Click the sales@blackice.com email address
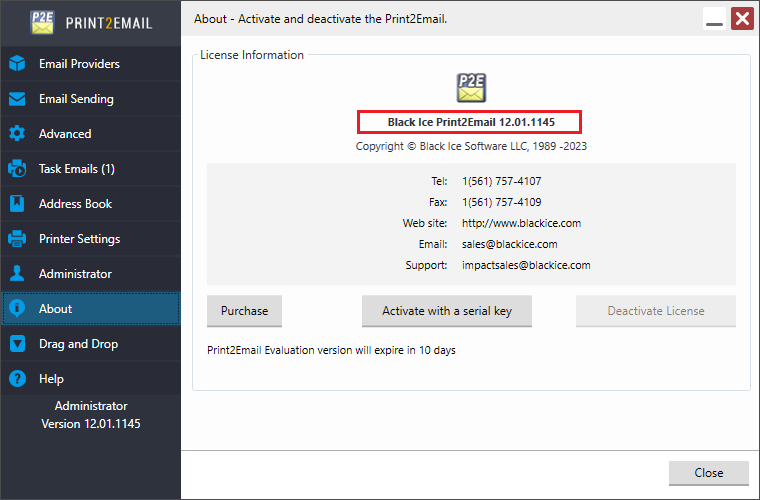 [x=509, y=244]
